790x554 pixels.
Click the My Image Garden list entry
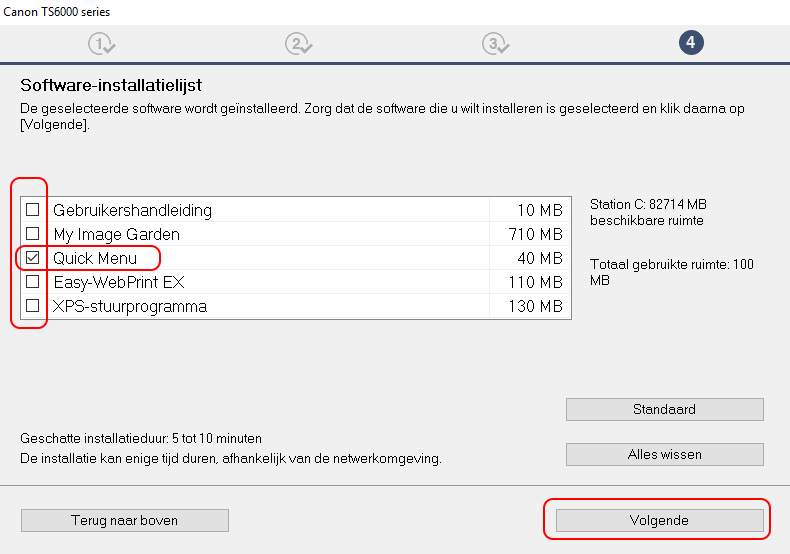(117, 235)
